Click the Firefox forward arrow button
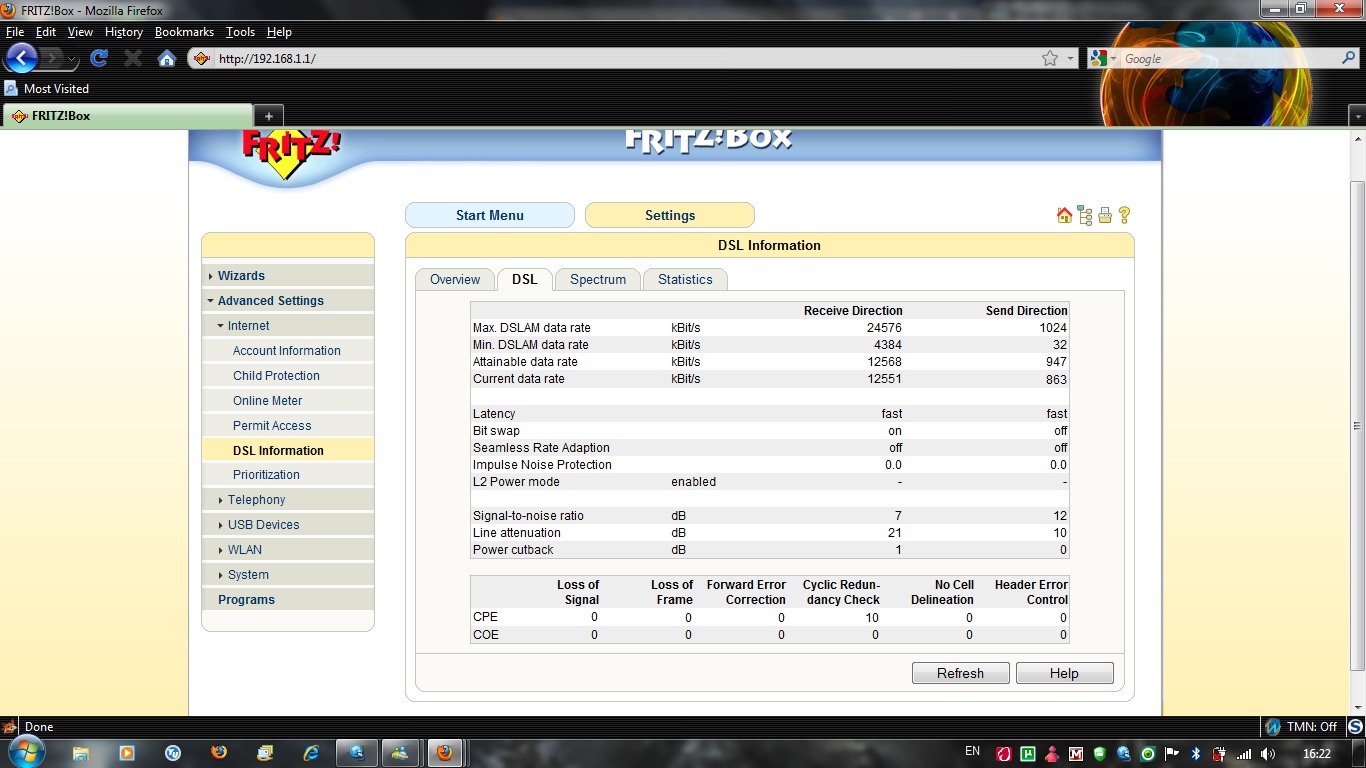 (x=54, y=58)
